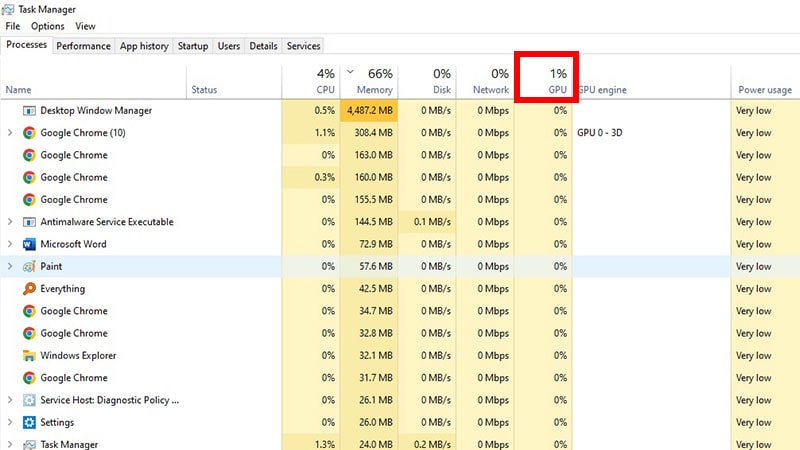Sort by Memory column header
This screenshot has height=450, width=800.
pos(369,82)
